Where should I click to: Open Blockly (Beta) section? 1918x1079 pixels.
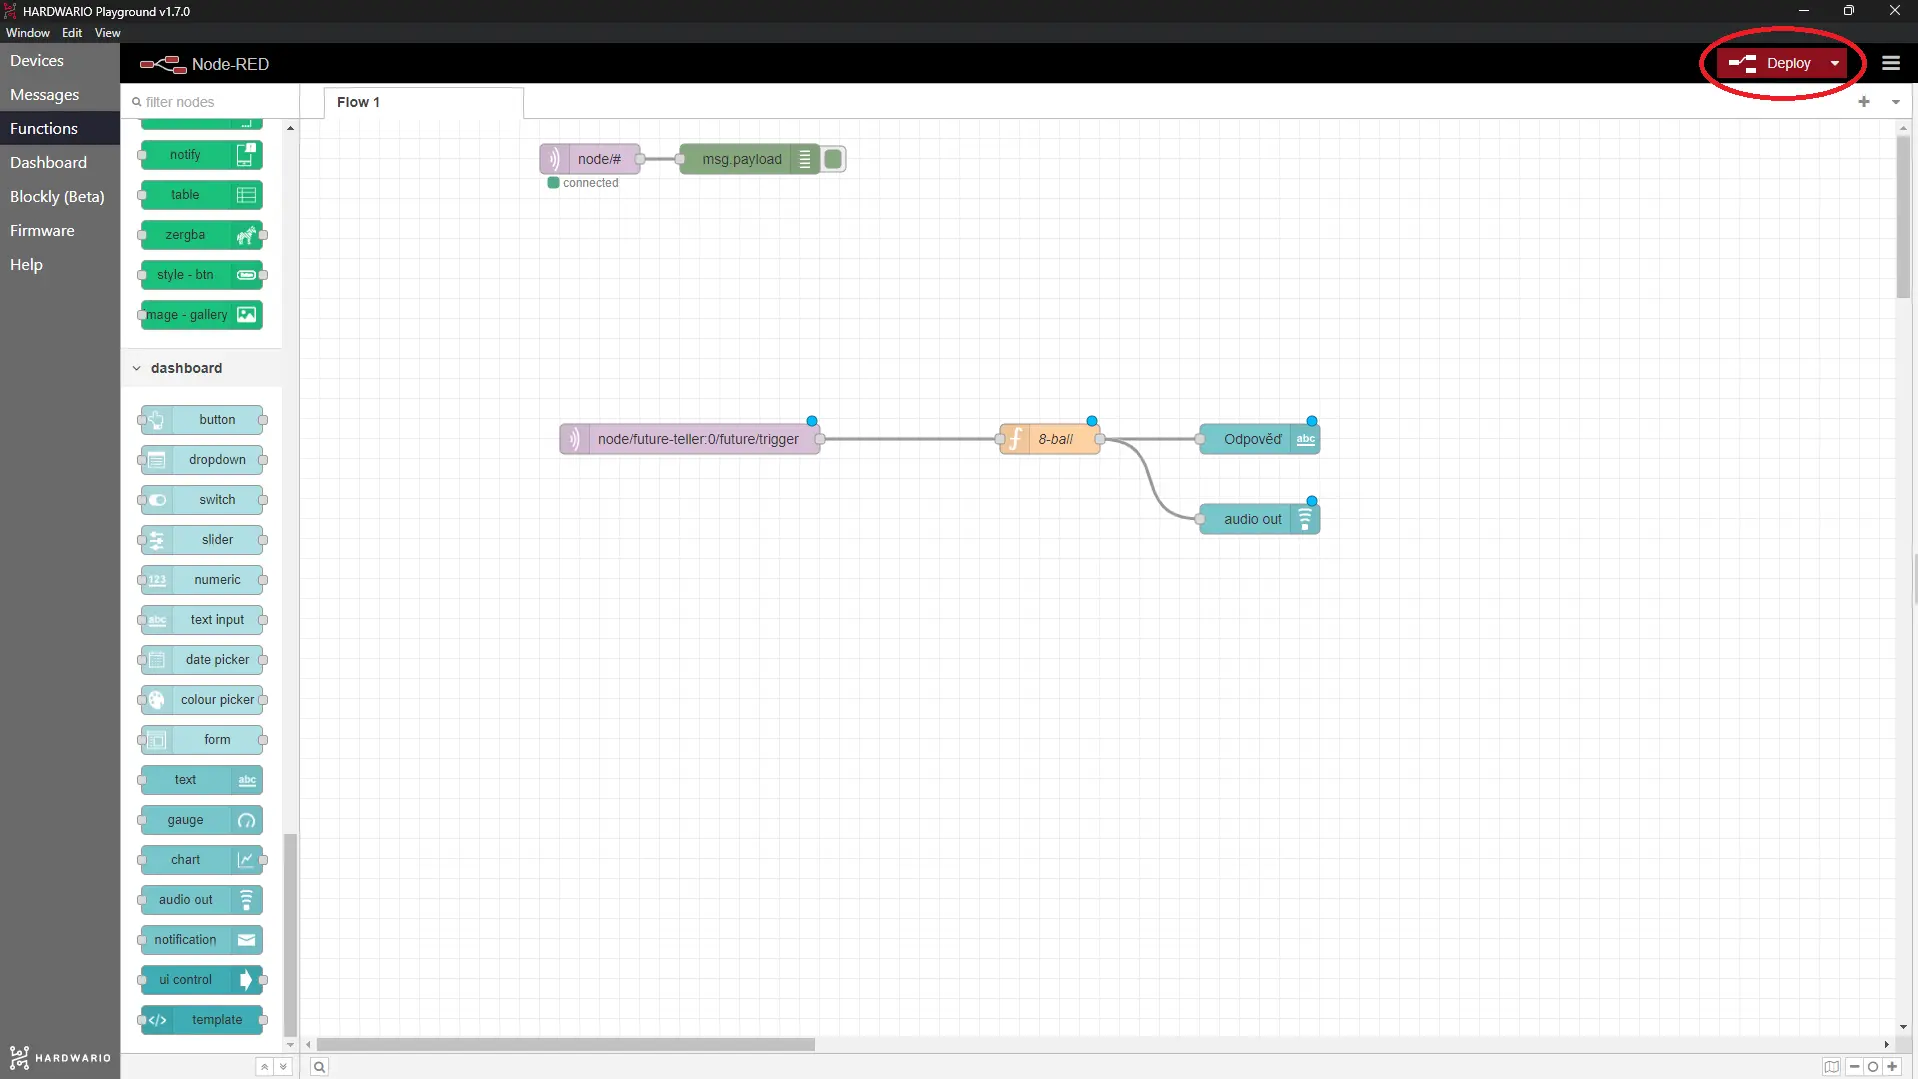60,197
